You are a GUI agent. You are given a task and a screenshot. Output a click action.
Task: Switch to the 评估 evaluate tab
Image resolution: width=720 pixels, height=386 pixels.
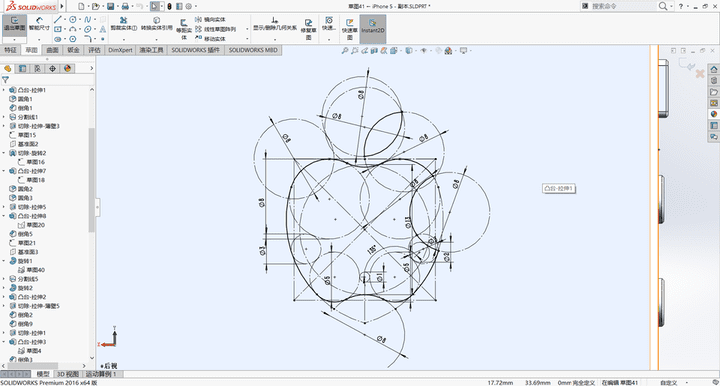pyautogui.click(x=94, y=50)
